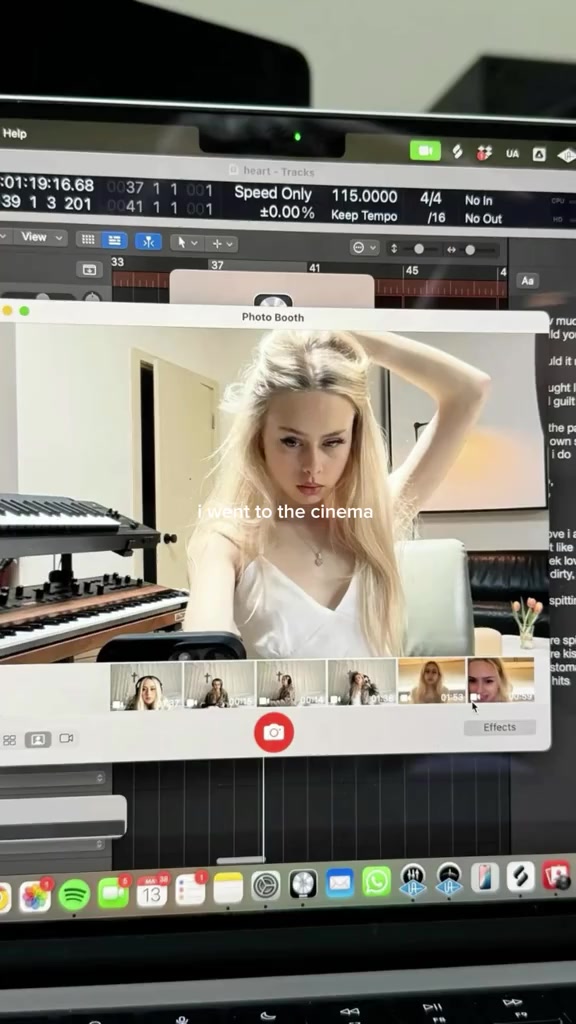Select the last video thumbnail in strip

501,680
